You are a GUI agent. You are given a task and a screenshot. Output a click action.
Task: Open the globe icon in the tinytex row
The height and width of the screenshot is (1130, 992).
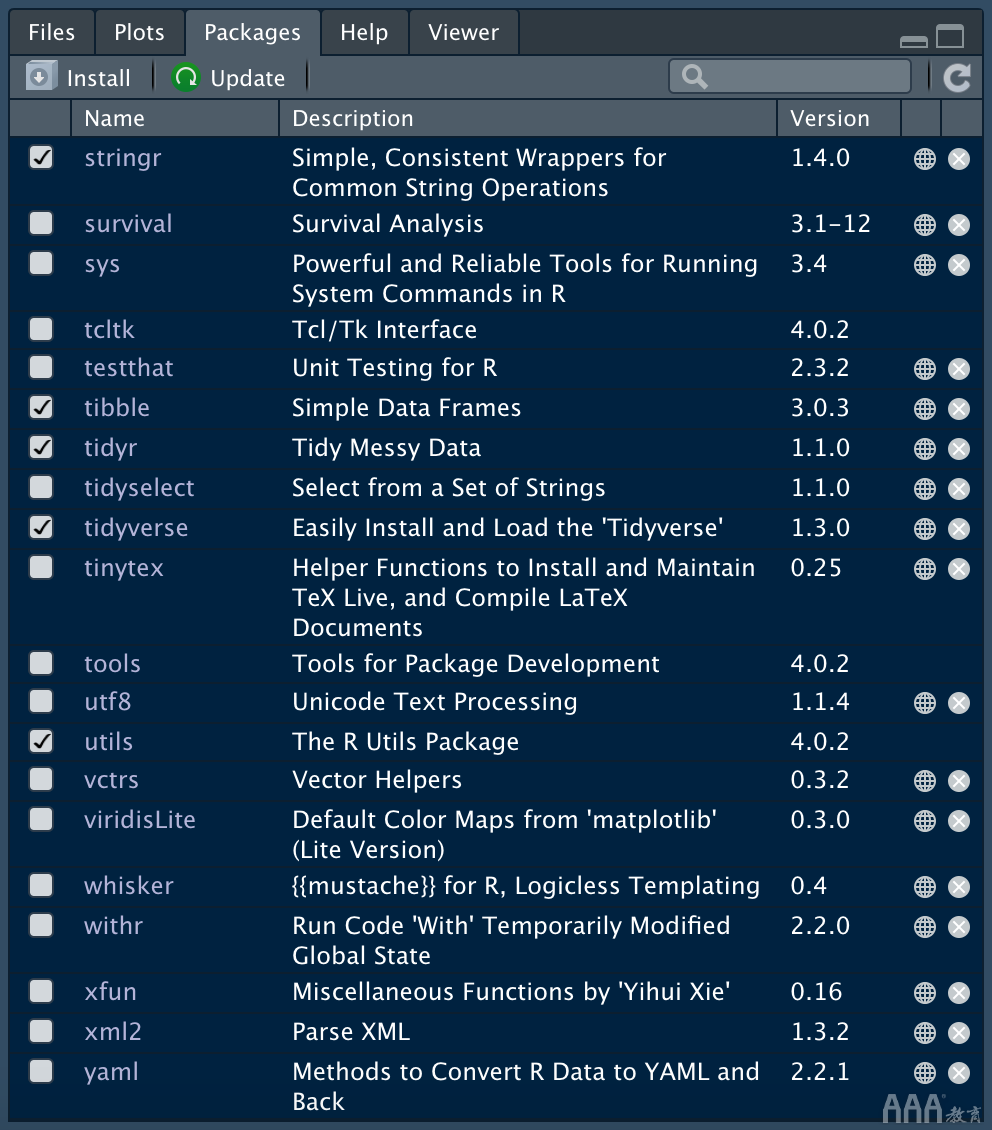tap(924, 569)
